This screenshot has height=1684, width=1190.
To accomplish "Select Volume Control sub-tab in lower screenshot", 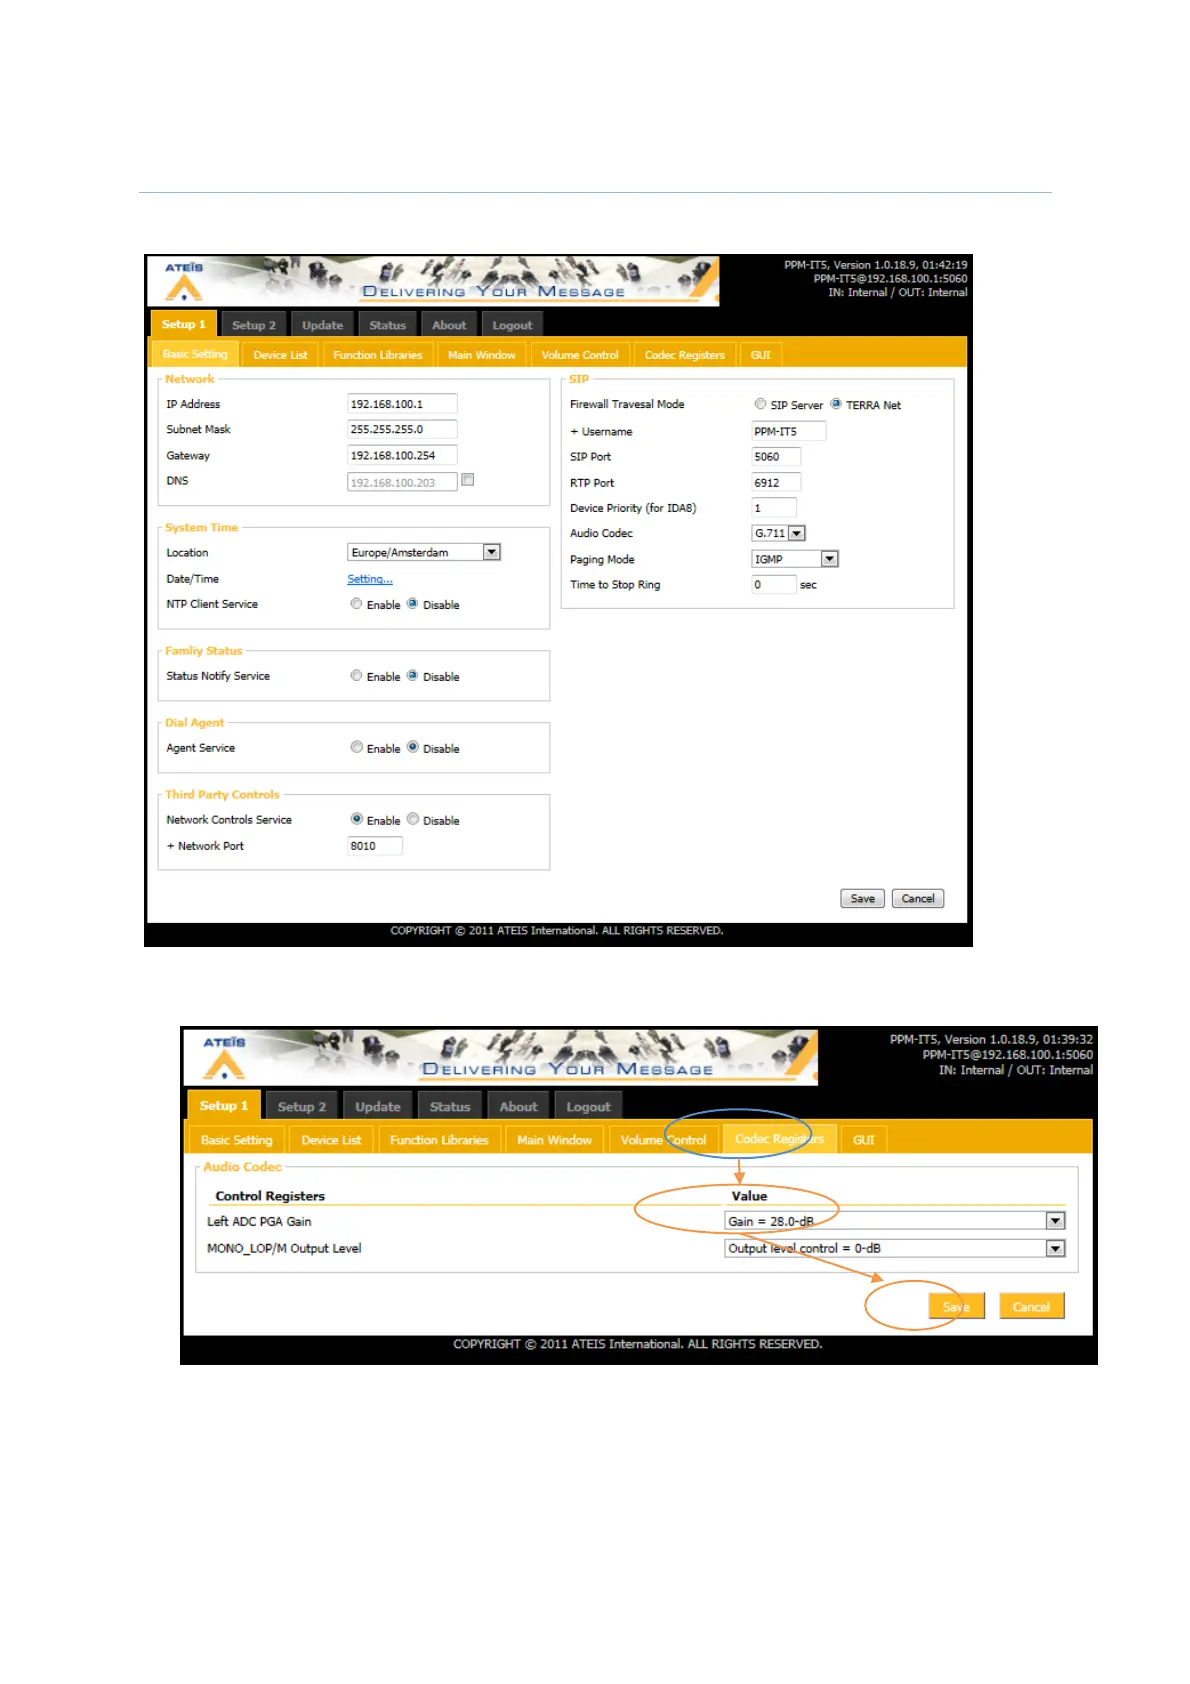I will click(663, 1139).
